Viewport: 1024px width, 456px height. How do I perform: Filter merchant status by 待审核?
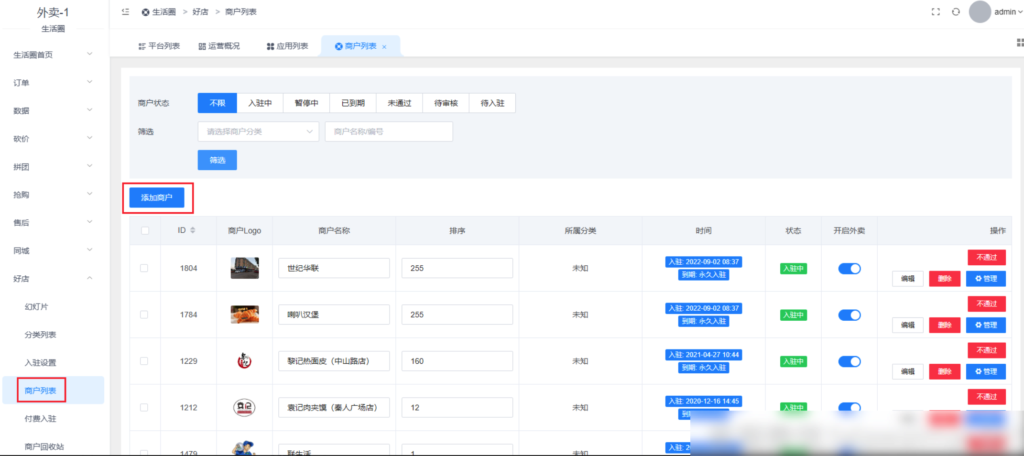pyautogui.click(x=445, y=103)
